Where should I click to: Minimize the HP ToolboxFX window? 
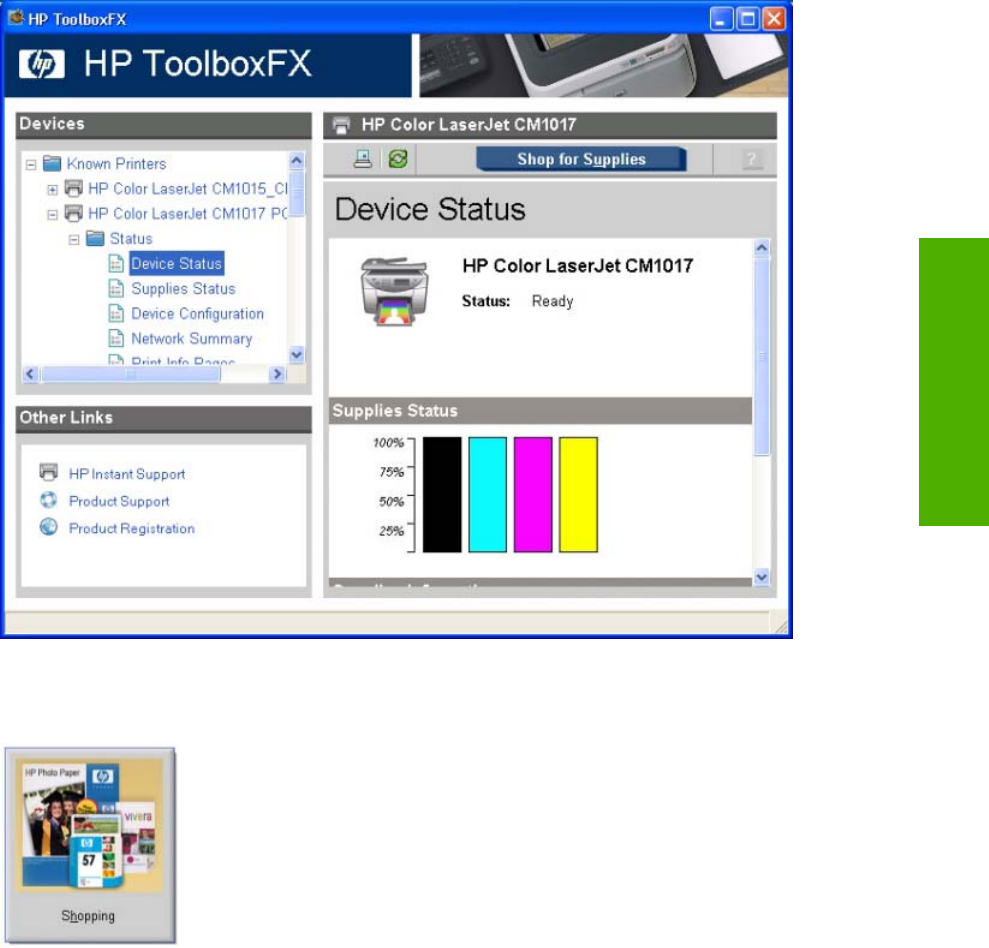pos(721,19)
